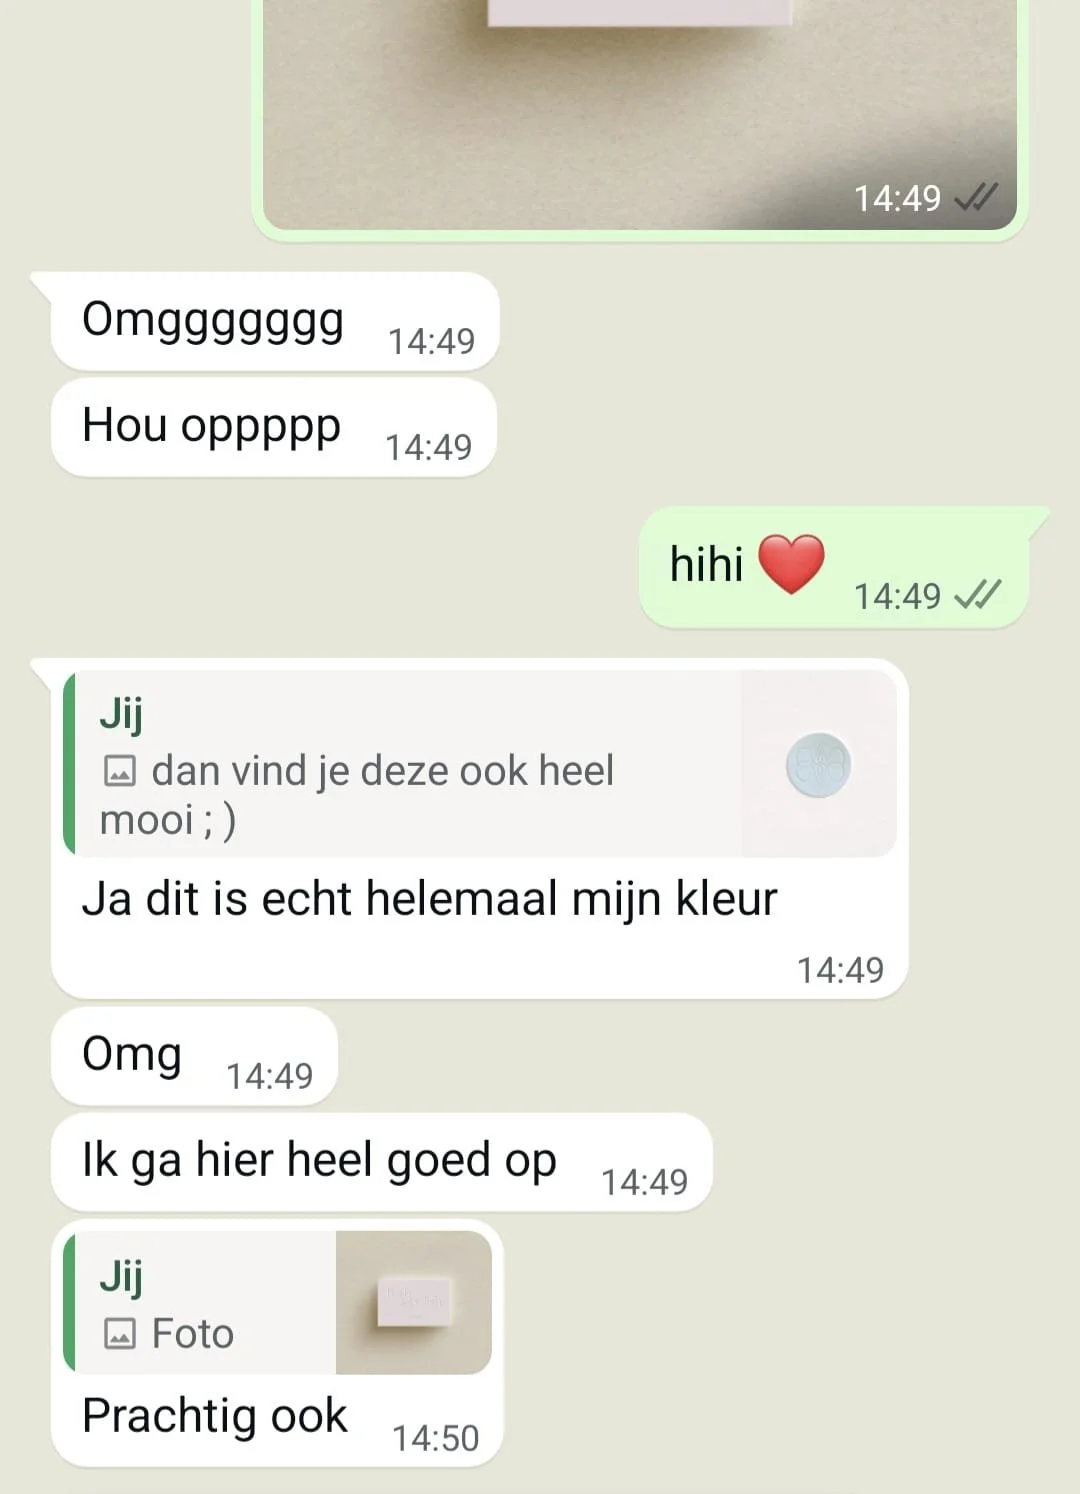Tap the image icon before 'dan vind je deze'
Screen dimensions: 1080x1494
(120, 771)
